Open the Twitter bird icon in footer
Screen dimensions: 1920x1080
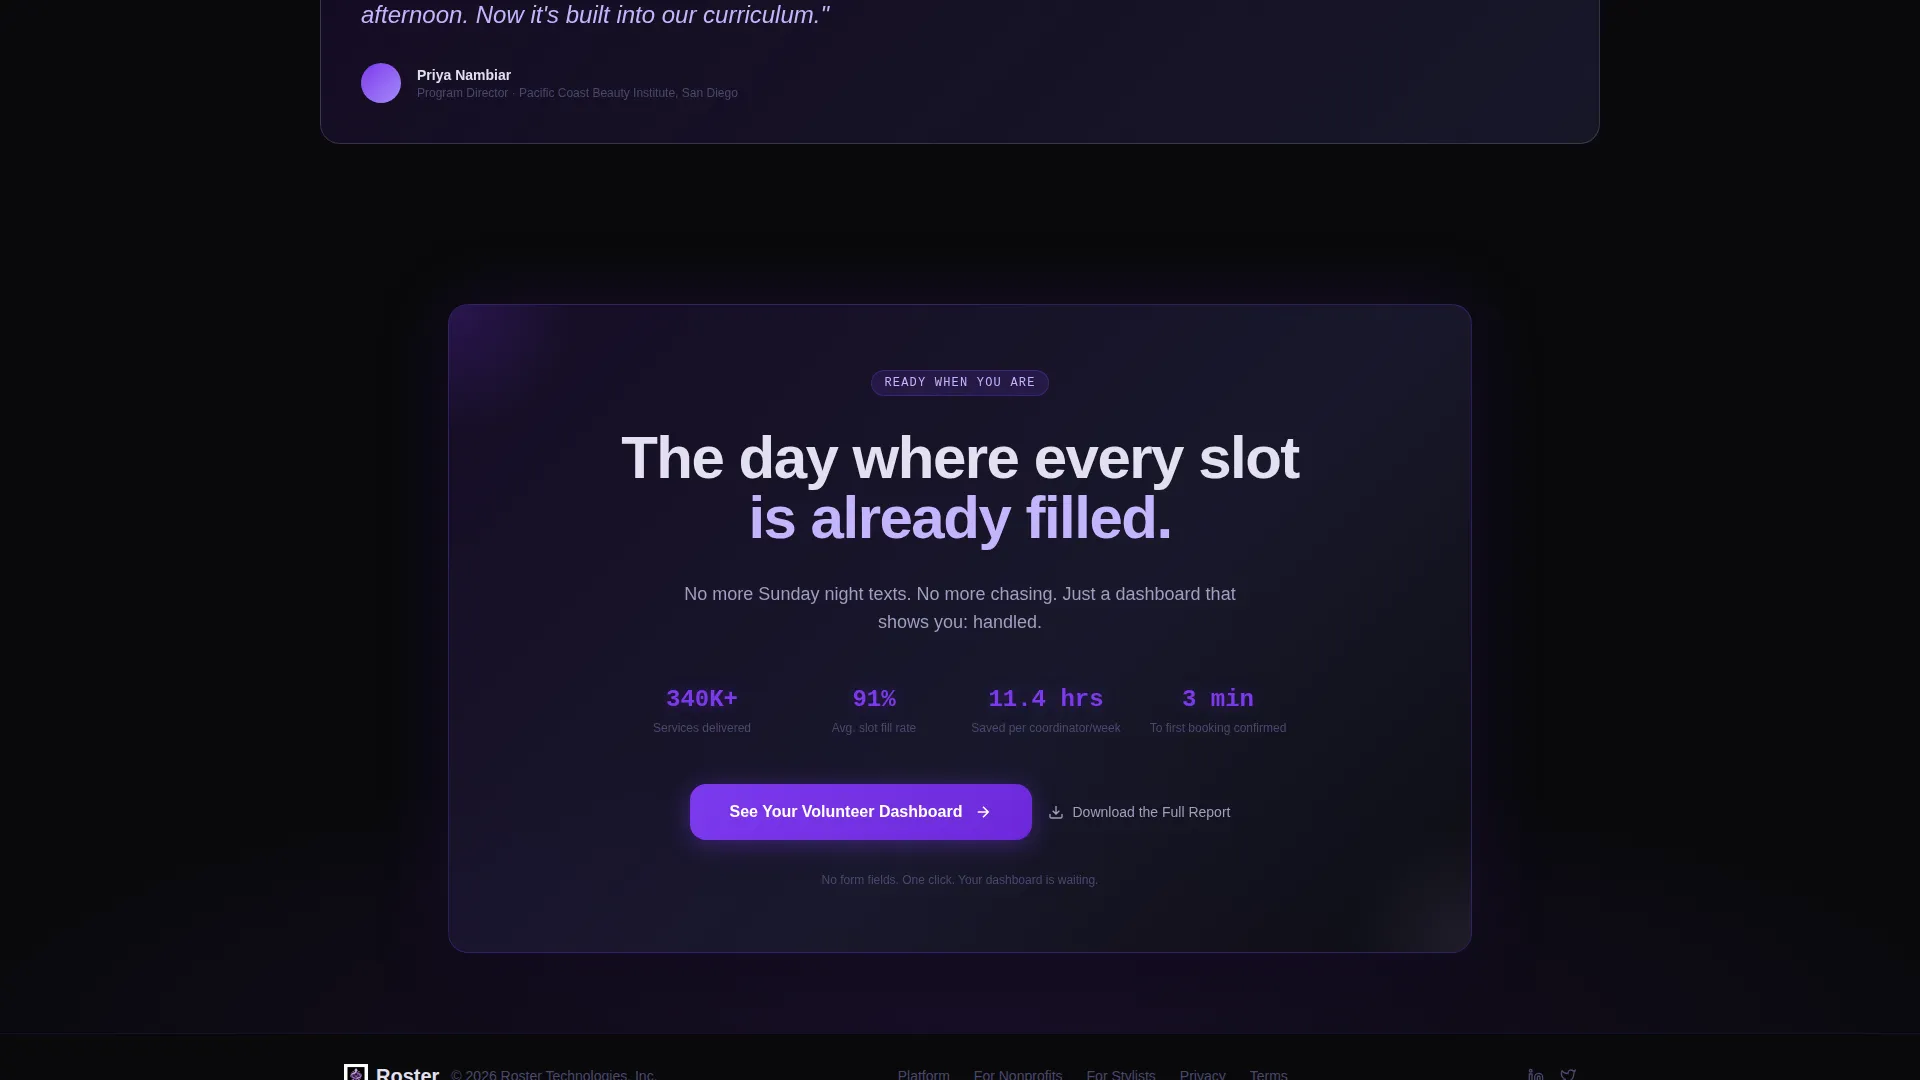[1568, 1074]
